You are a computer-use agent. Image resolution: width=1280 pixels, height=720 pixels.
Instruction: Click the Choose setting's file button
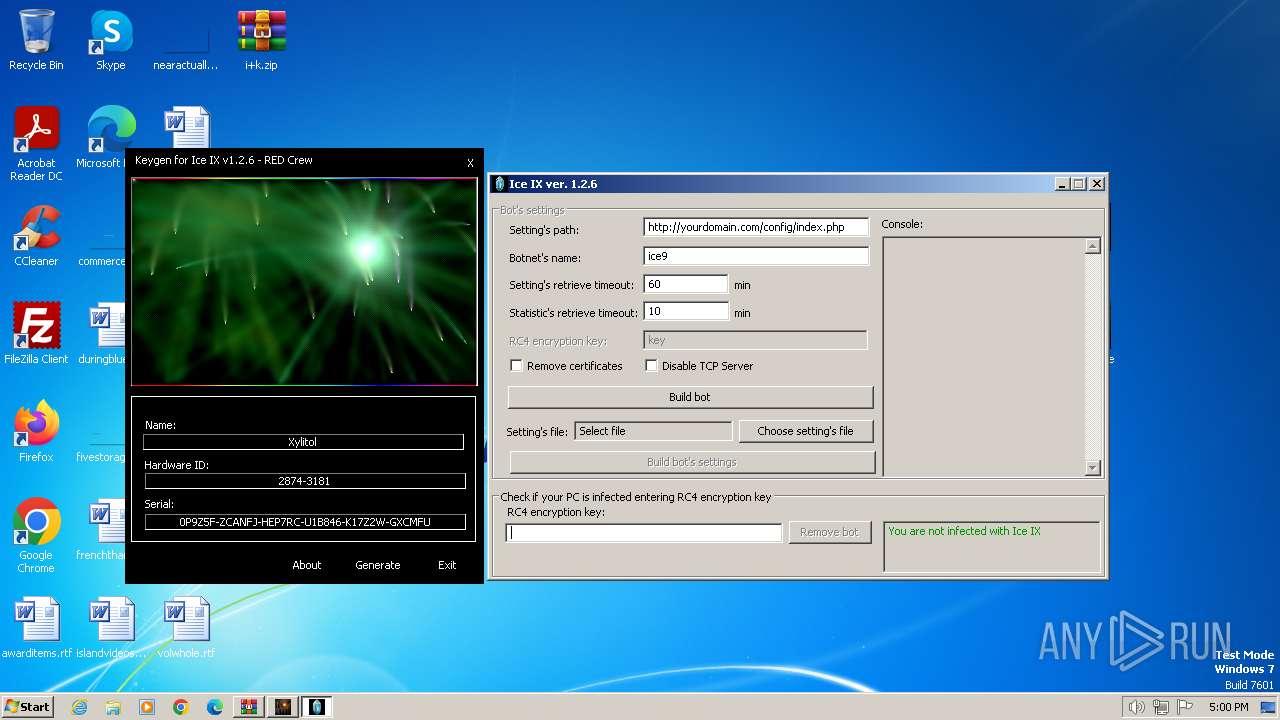805,431
